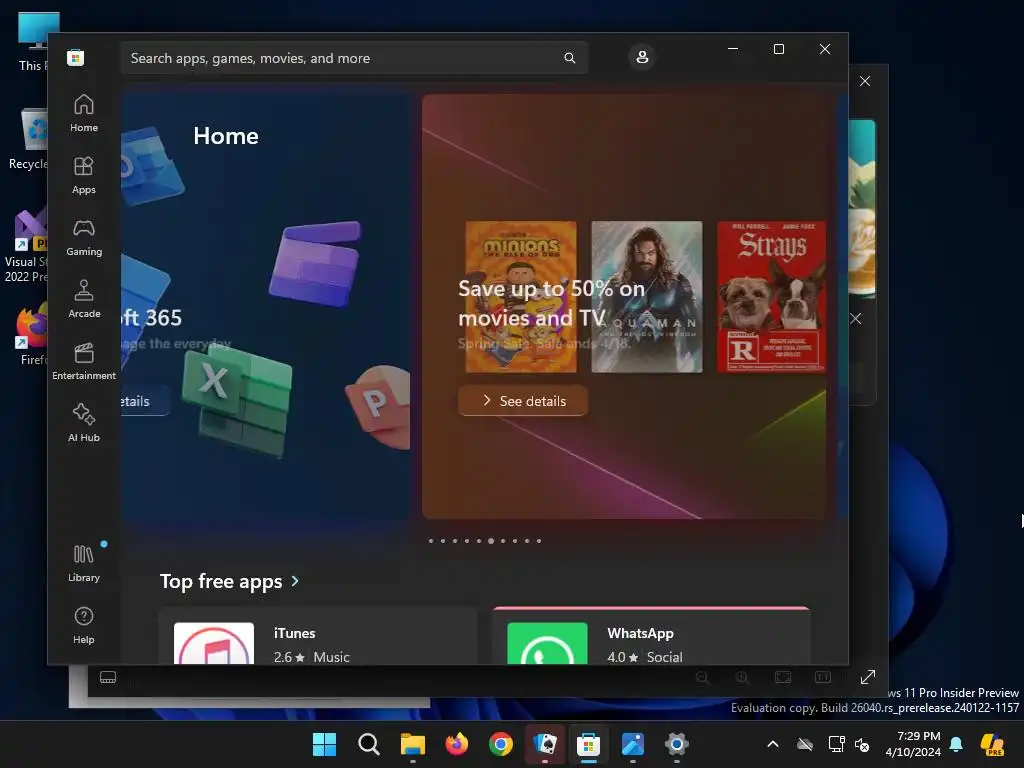Launch Google Chrome from taskbar
Image resolution: width=1024 pixels, height=768 pixels.
[501, 744]
